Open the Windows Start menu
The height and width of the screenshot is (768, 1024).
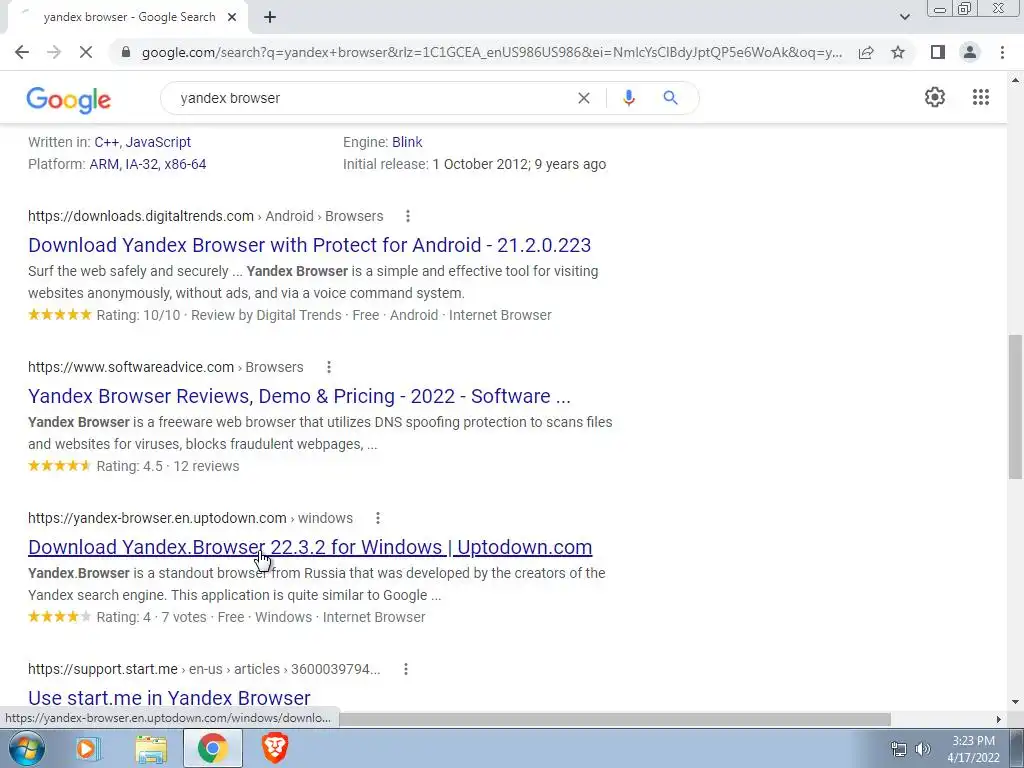(x=25, y=748)
